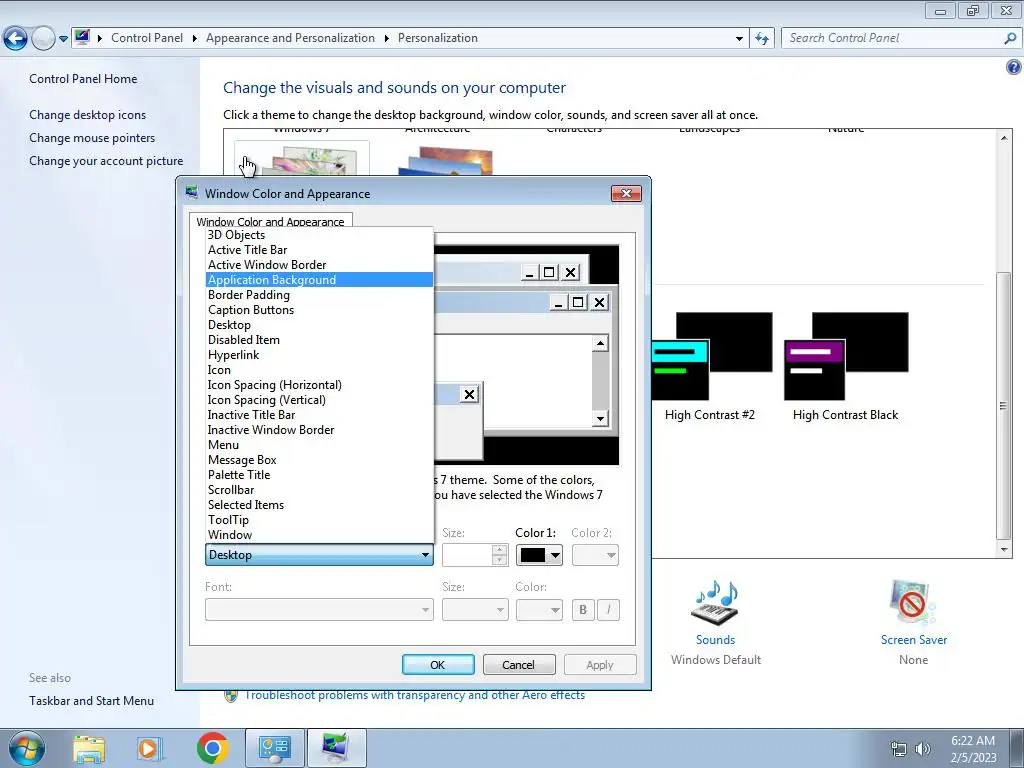Click theme list scroll up arrow
The image size is (1024, 768).
[1004, 138]
